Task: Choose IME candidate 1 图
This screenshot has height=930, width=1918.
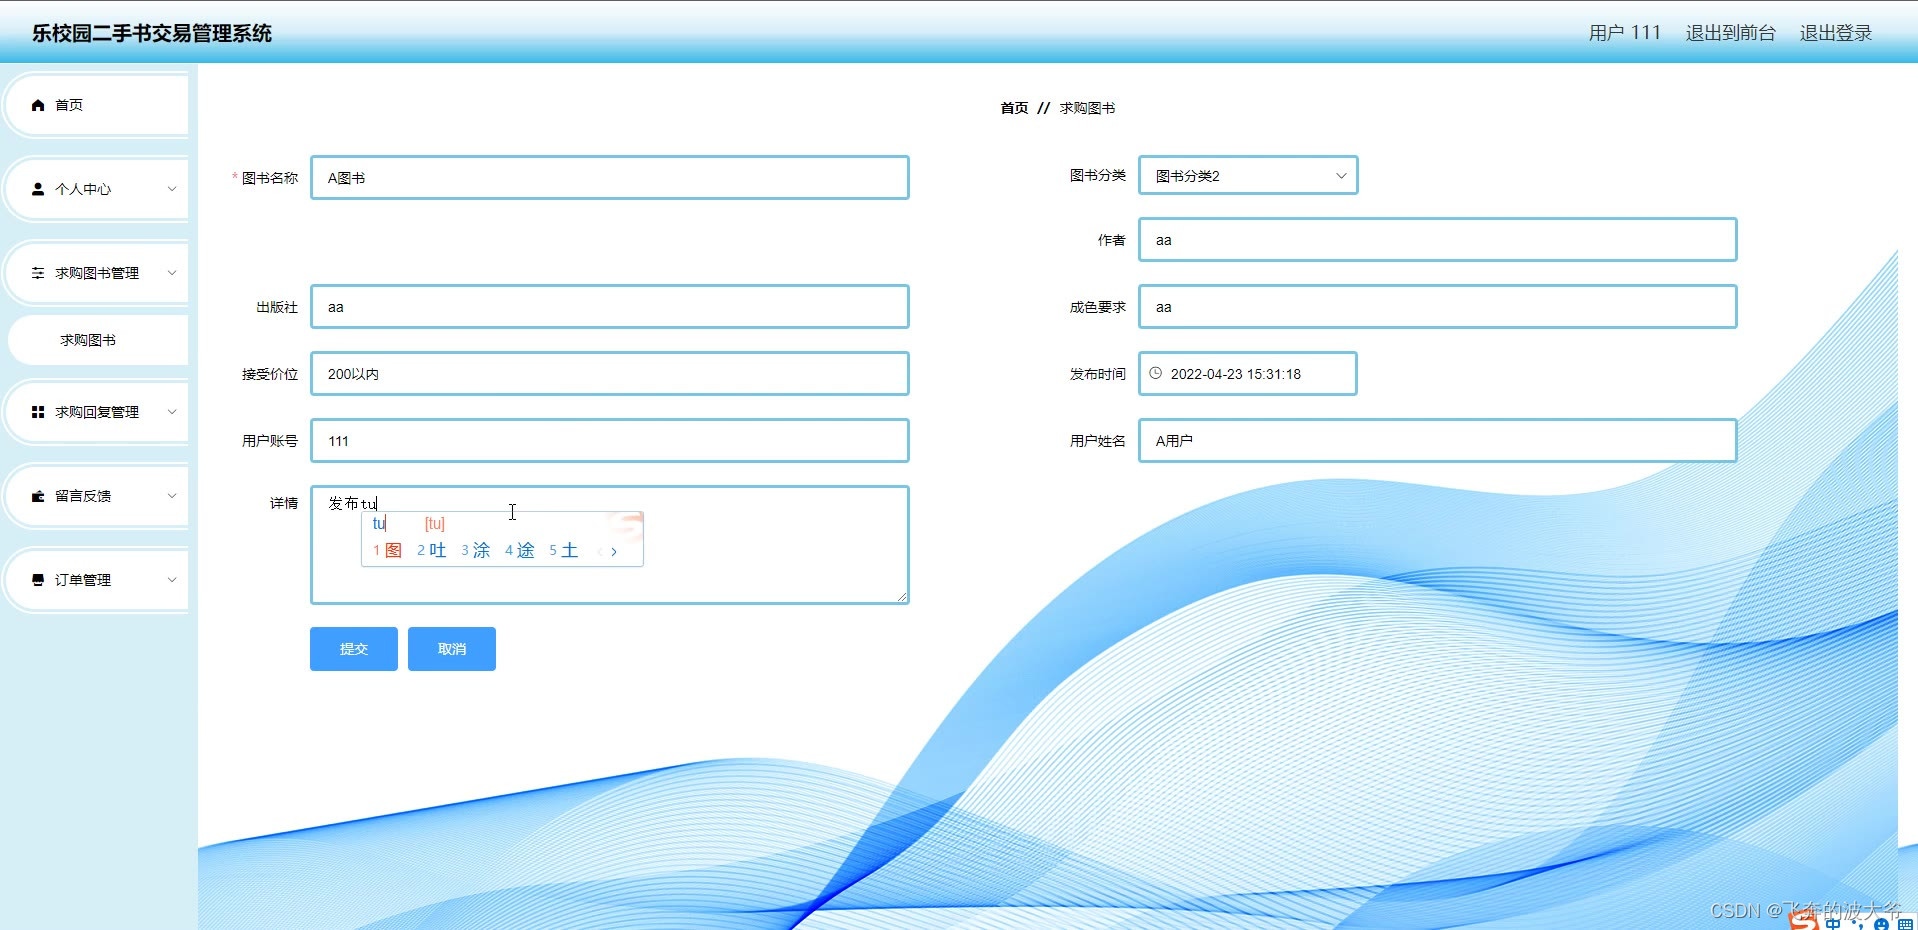Action: coord(388,551)
